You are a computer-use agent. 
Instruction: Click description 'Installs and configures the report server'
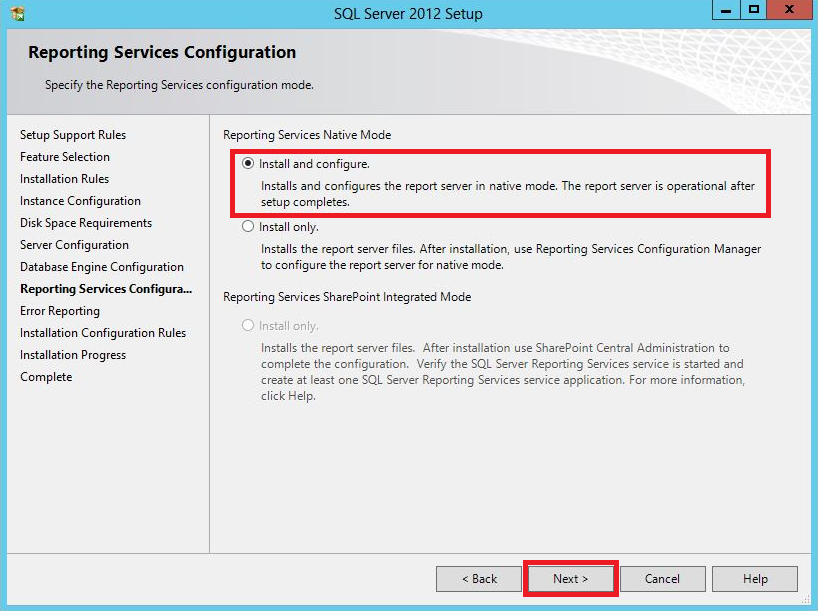click(508, 194)
